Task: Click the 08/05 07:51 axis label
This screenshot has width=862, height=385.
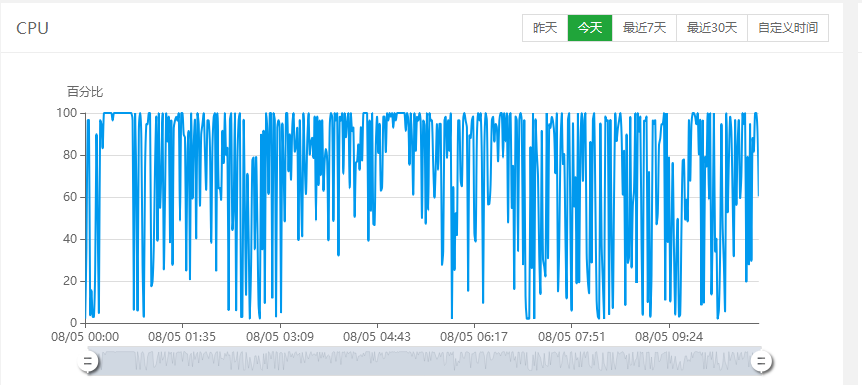Action: (571, 336)
